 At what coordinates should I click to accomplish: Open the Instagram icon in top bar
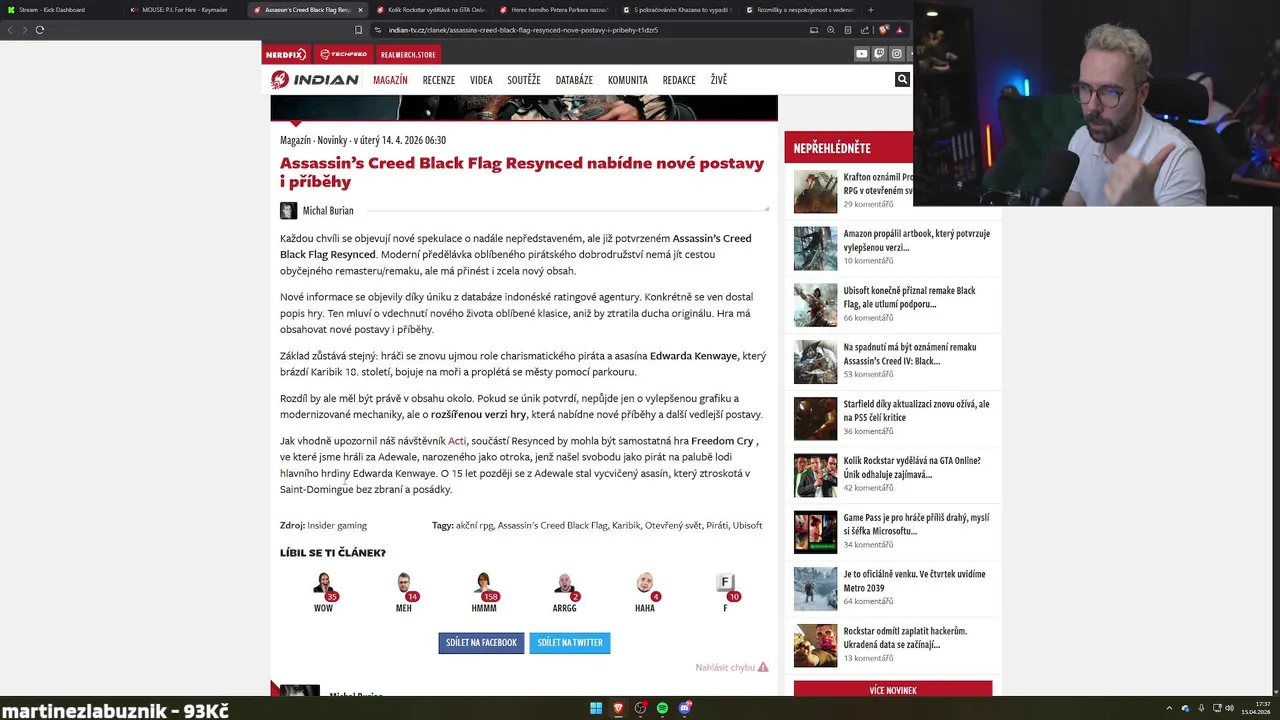[x=896, y=54]
